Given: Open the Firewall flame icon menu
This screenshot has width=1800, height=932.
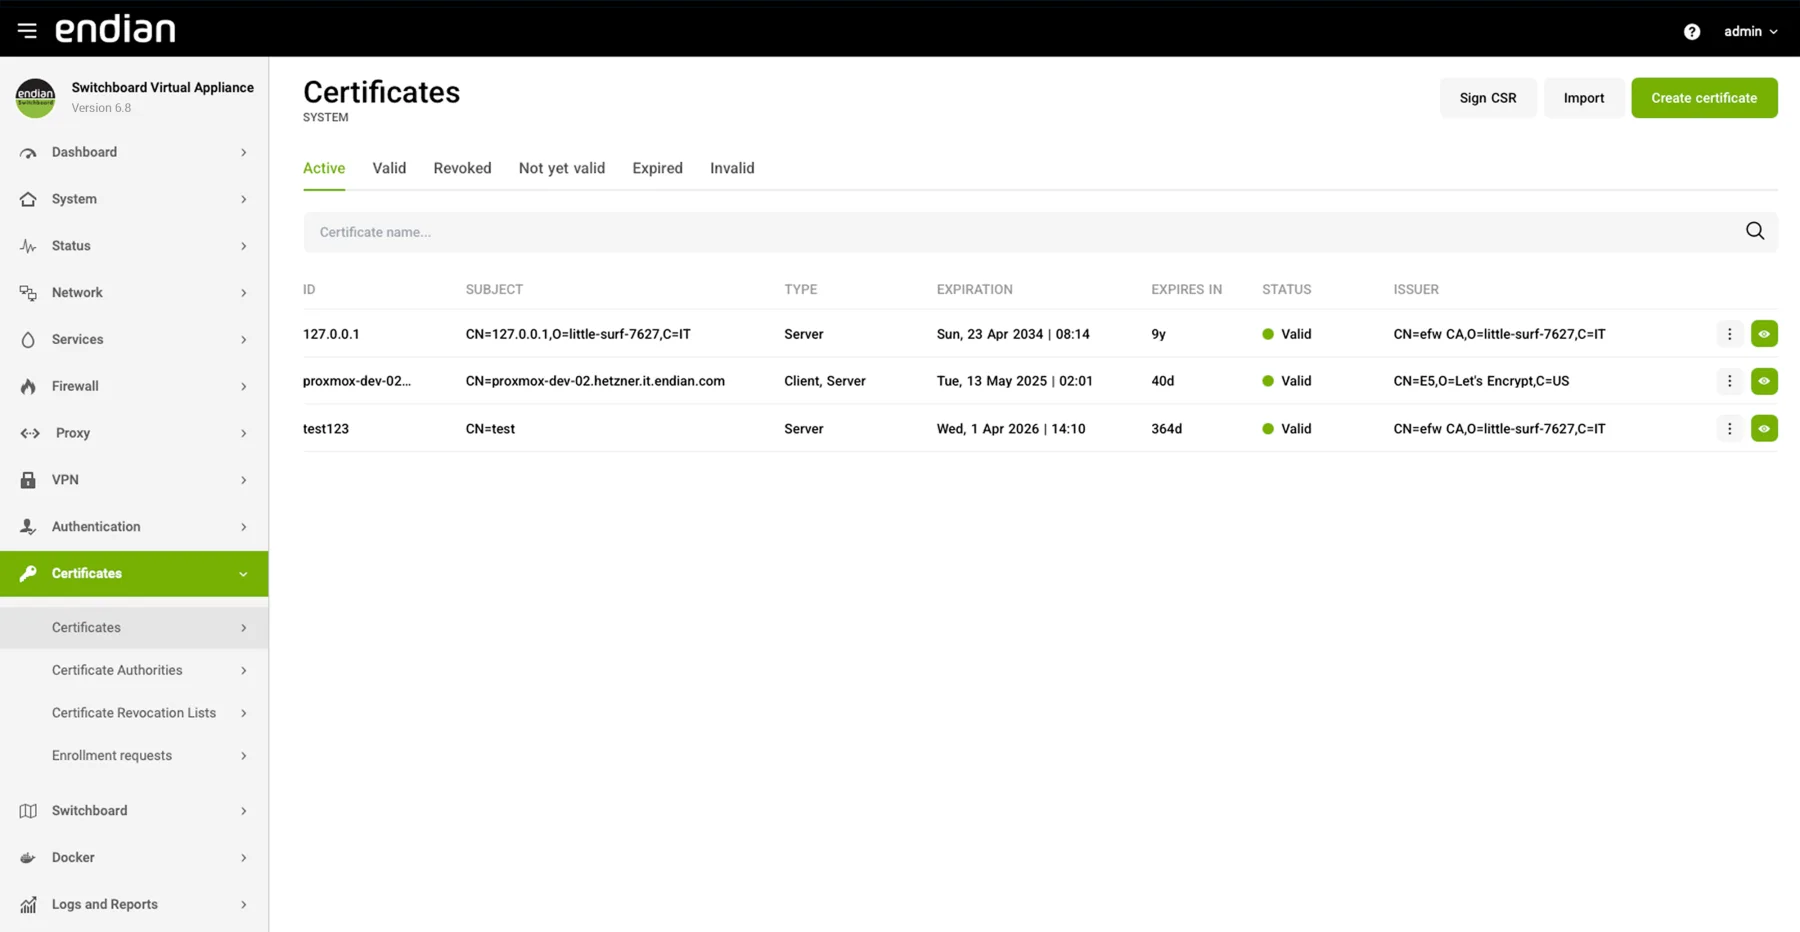Looking at the screenshot, I should click(x=28, y=386).
